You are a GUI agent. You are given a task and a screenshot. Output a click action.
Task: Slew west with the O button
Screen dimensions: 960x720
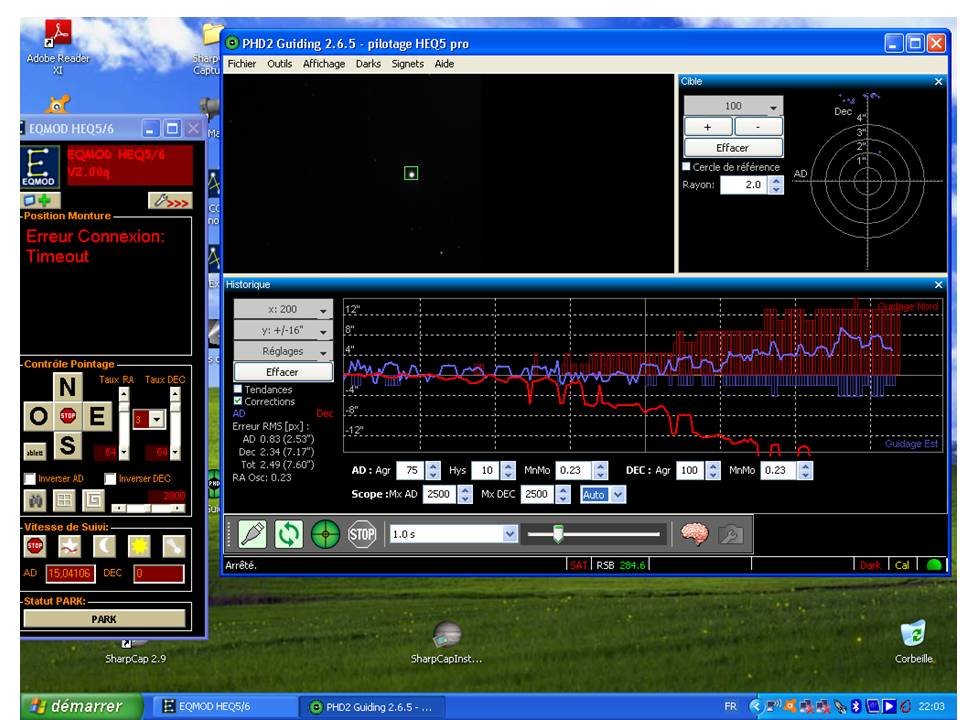click(38, 416)
